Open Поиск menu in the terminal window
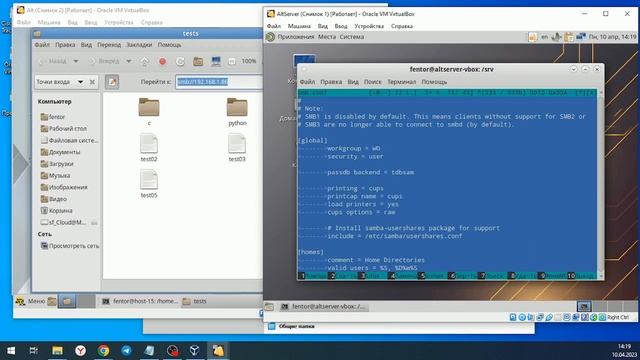The image size is (640, 360). 373,82
